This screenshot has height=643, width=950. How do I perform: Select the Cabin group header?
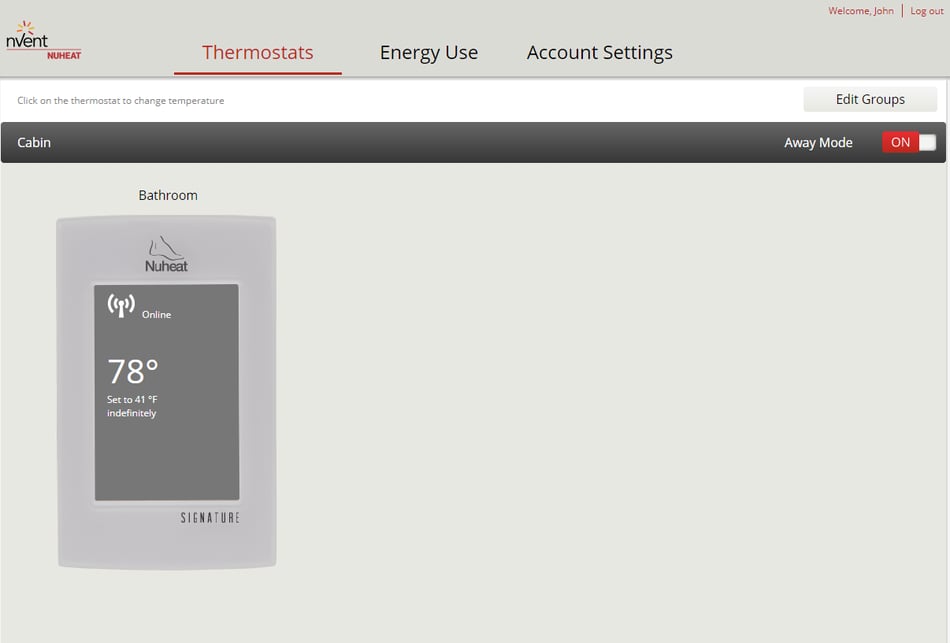(34, 142)
